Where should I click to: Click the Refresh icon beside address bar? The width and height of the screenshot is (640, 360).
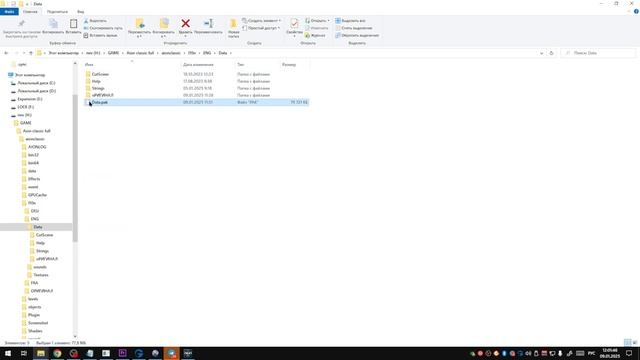[551, 53]
